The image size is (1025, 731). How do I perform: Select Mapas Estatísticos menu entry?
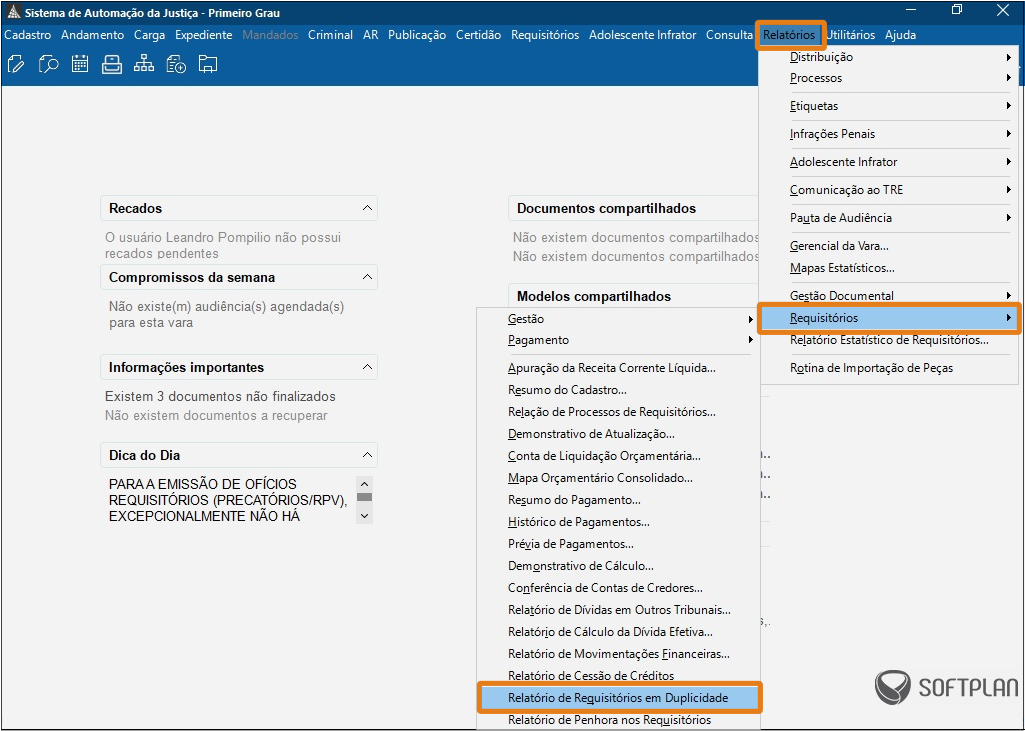[889, 268]
